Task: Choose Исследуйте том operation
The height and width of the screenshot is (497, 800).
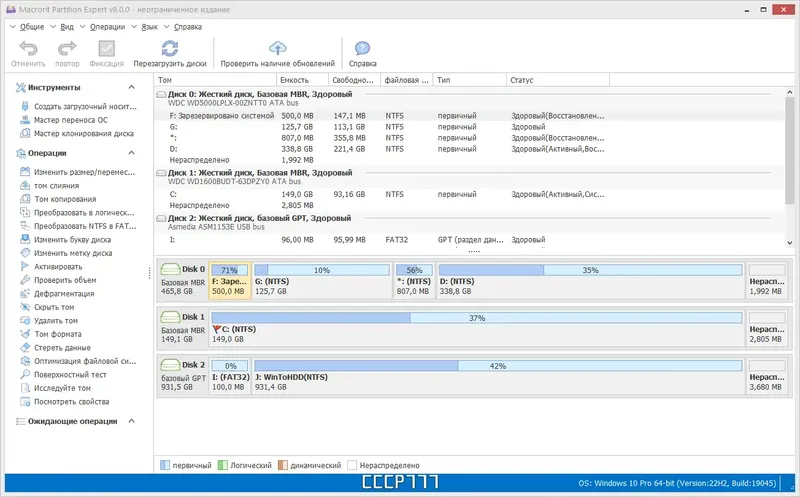Action: (x=55, y=388)
